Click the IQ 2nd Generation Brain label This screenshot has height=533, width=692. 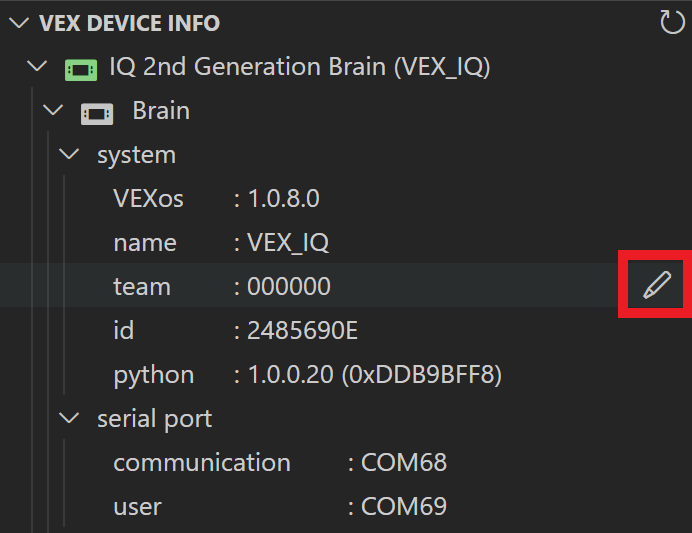click(299, 68)
